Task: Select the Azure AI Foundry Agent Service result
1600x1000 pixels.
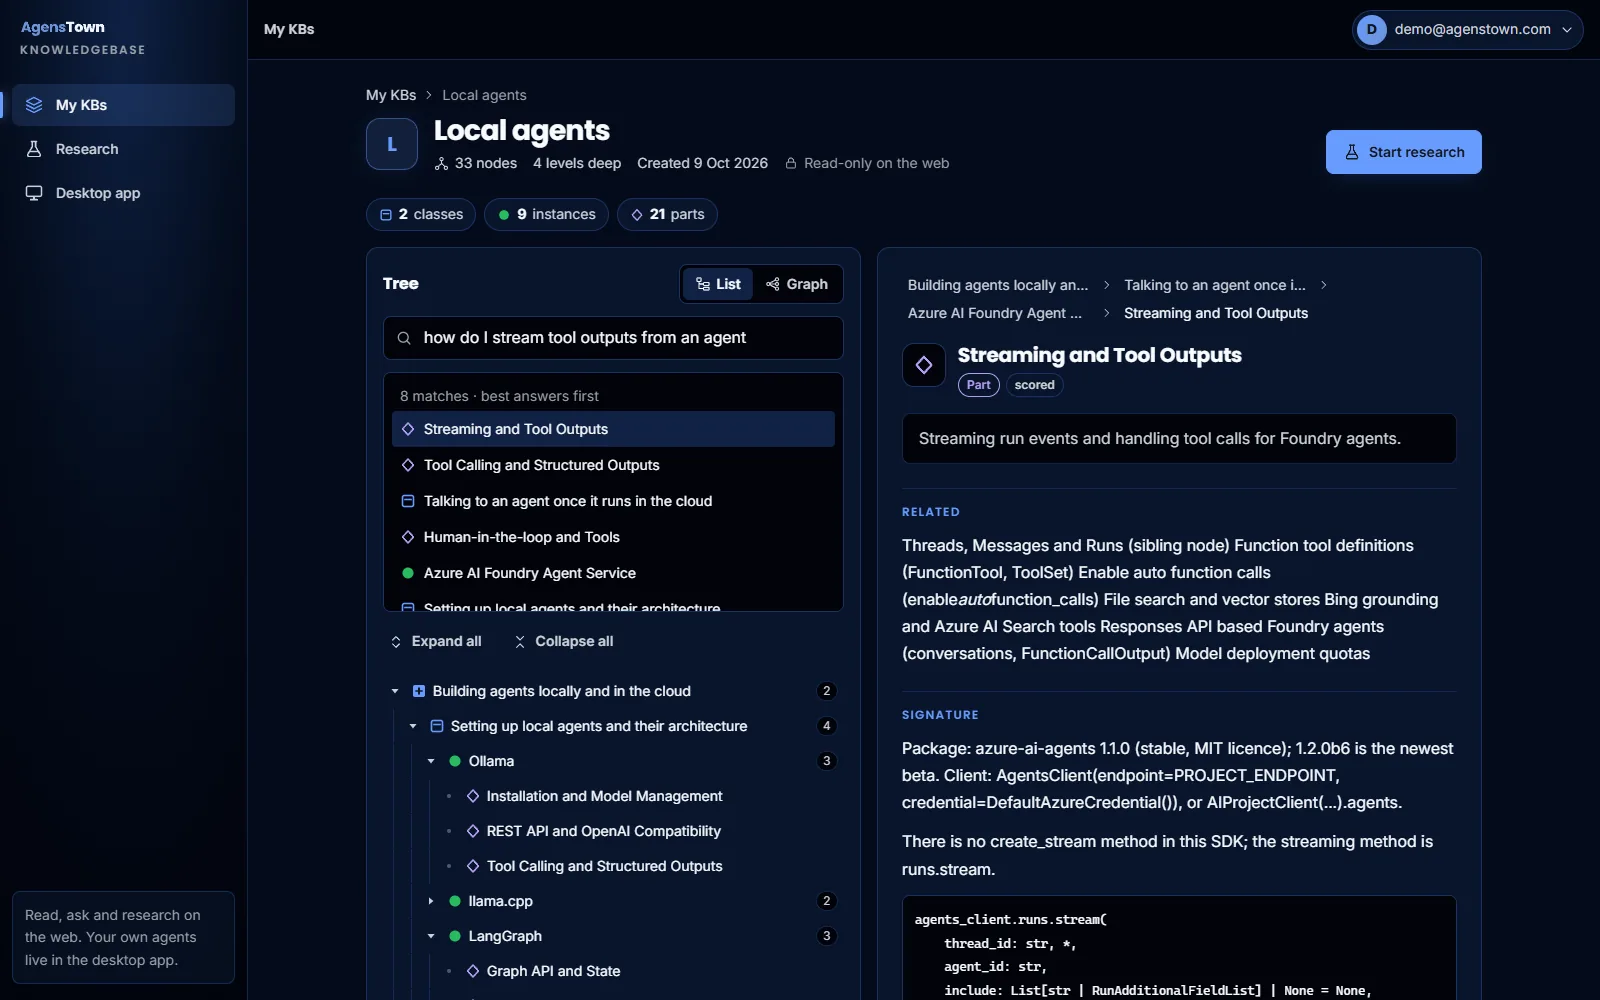Action: [613, 573]
